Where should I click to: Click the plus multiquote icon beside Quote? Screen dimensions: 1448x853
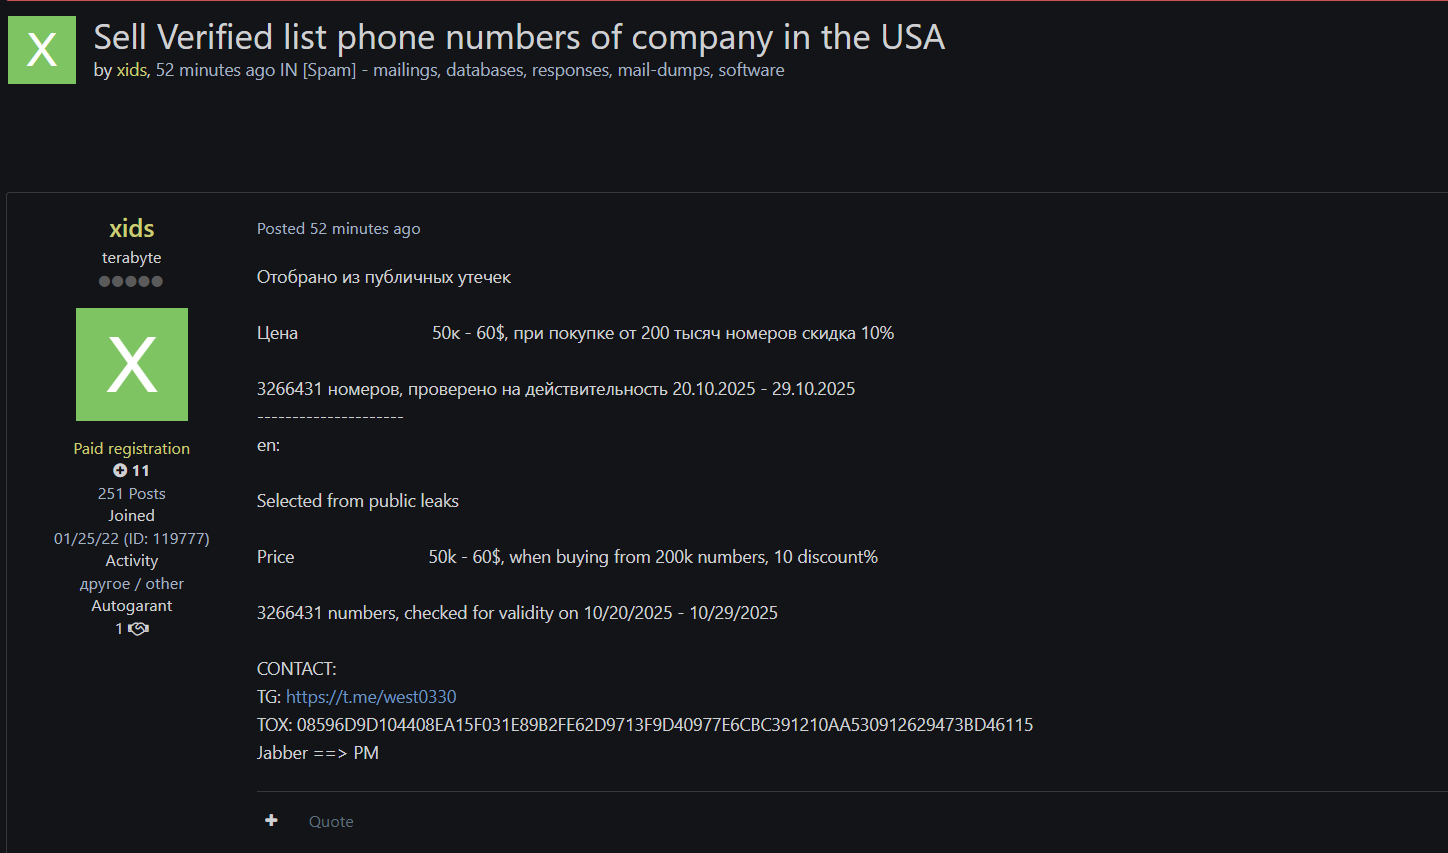click(x=271, y=821)
